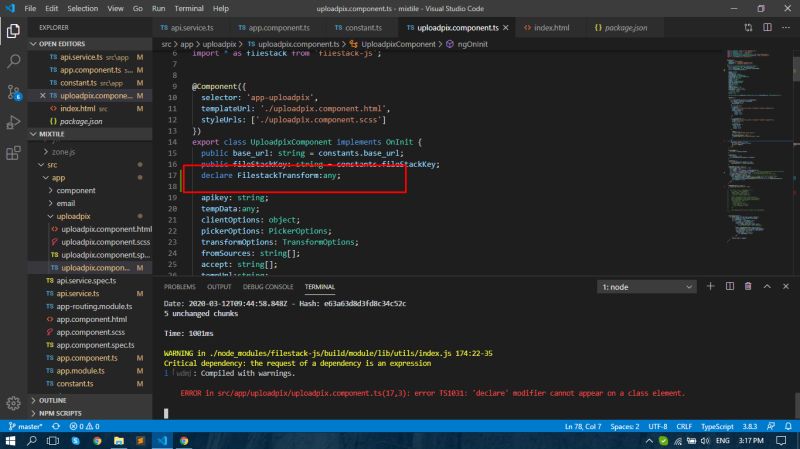Screen dimensions: 800x449
Task: Collapse the MIXTILE folder section
Action: [x=91, y=134]
